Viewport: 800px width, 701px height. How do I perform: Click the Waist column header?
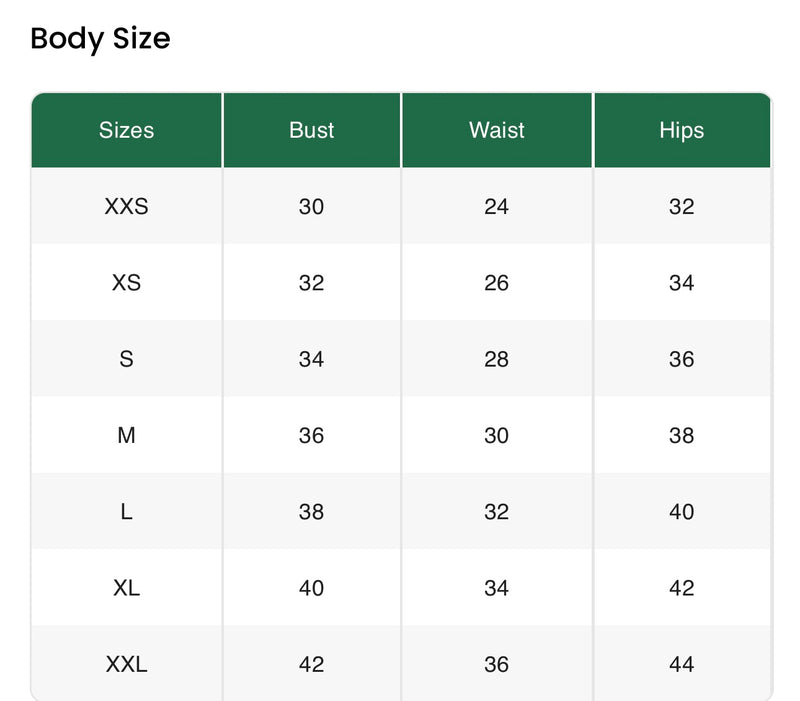point(496,130)
